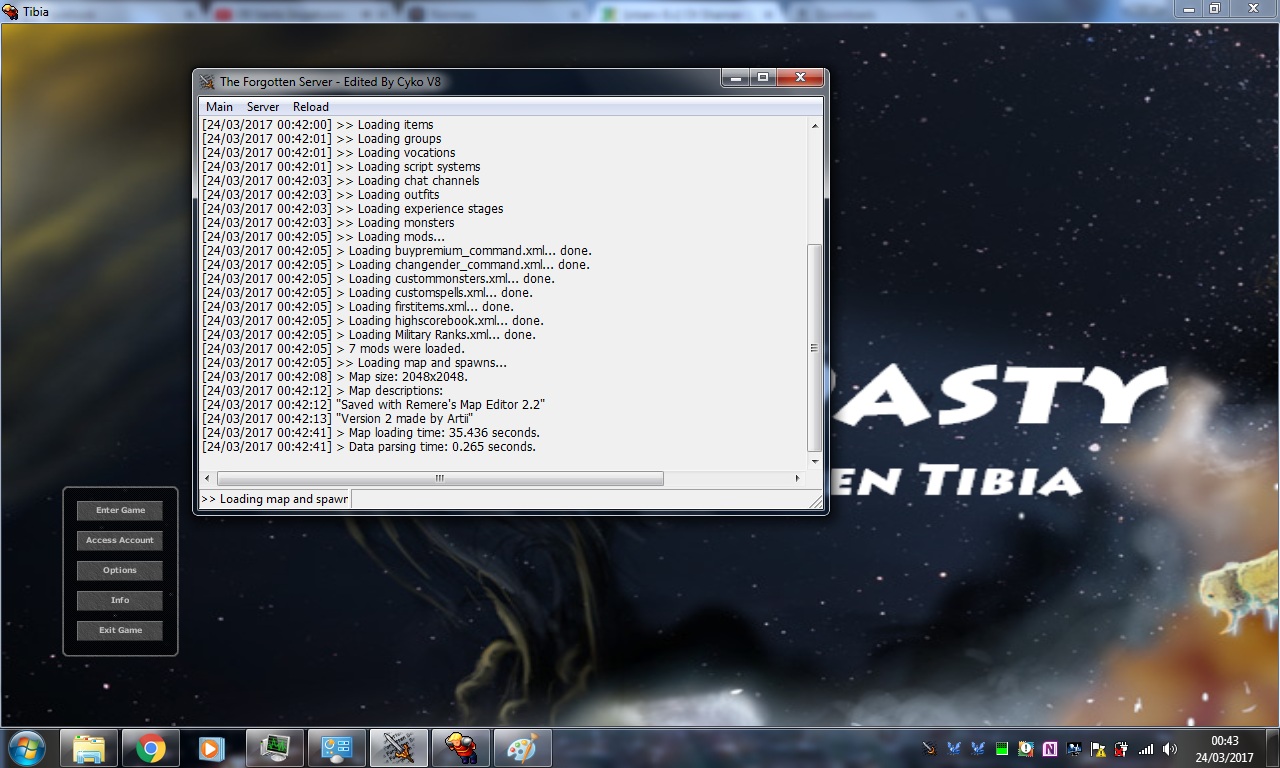Click Enter Game button in Tibia client

click(120, 510)
